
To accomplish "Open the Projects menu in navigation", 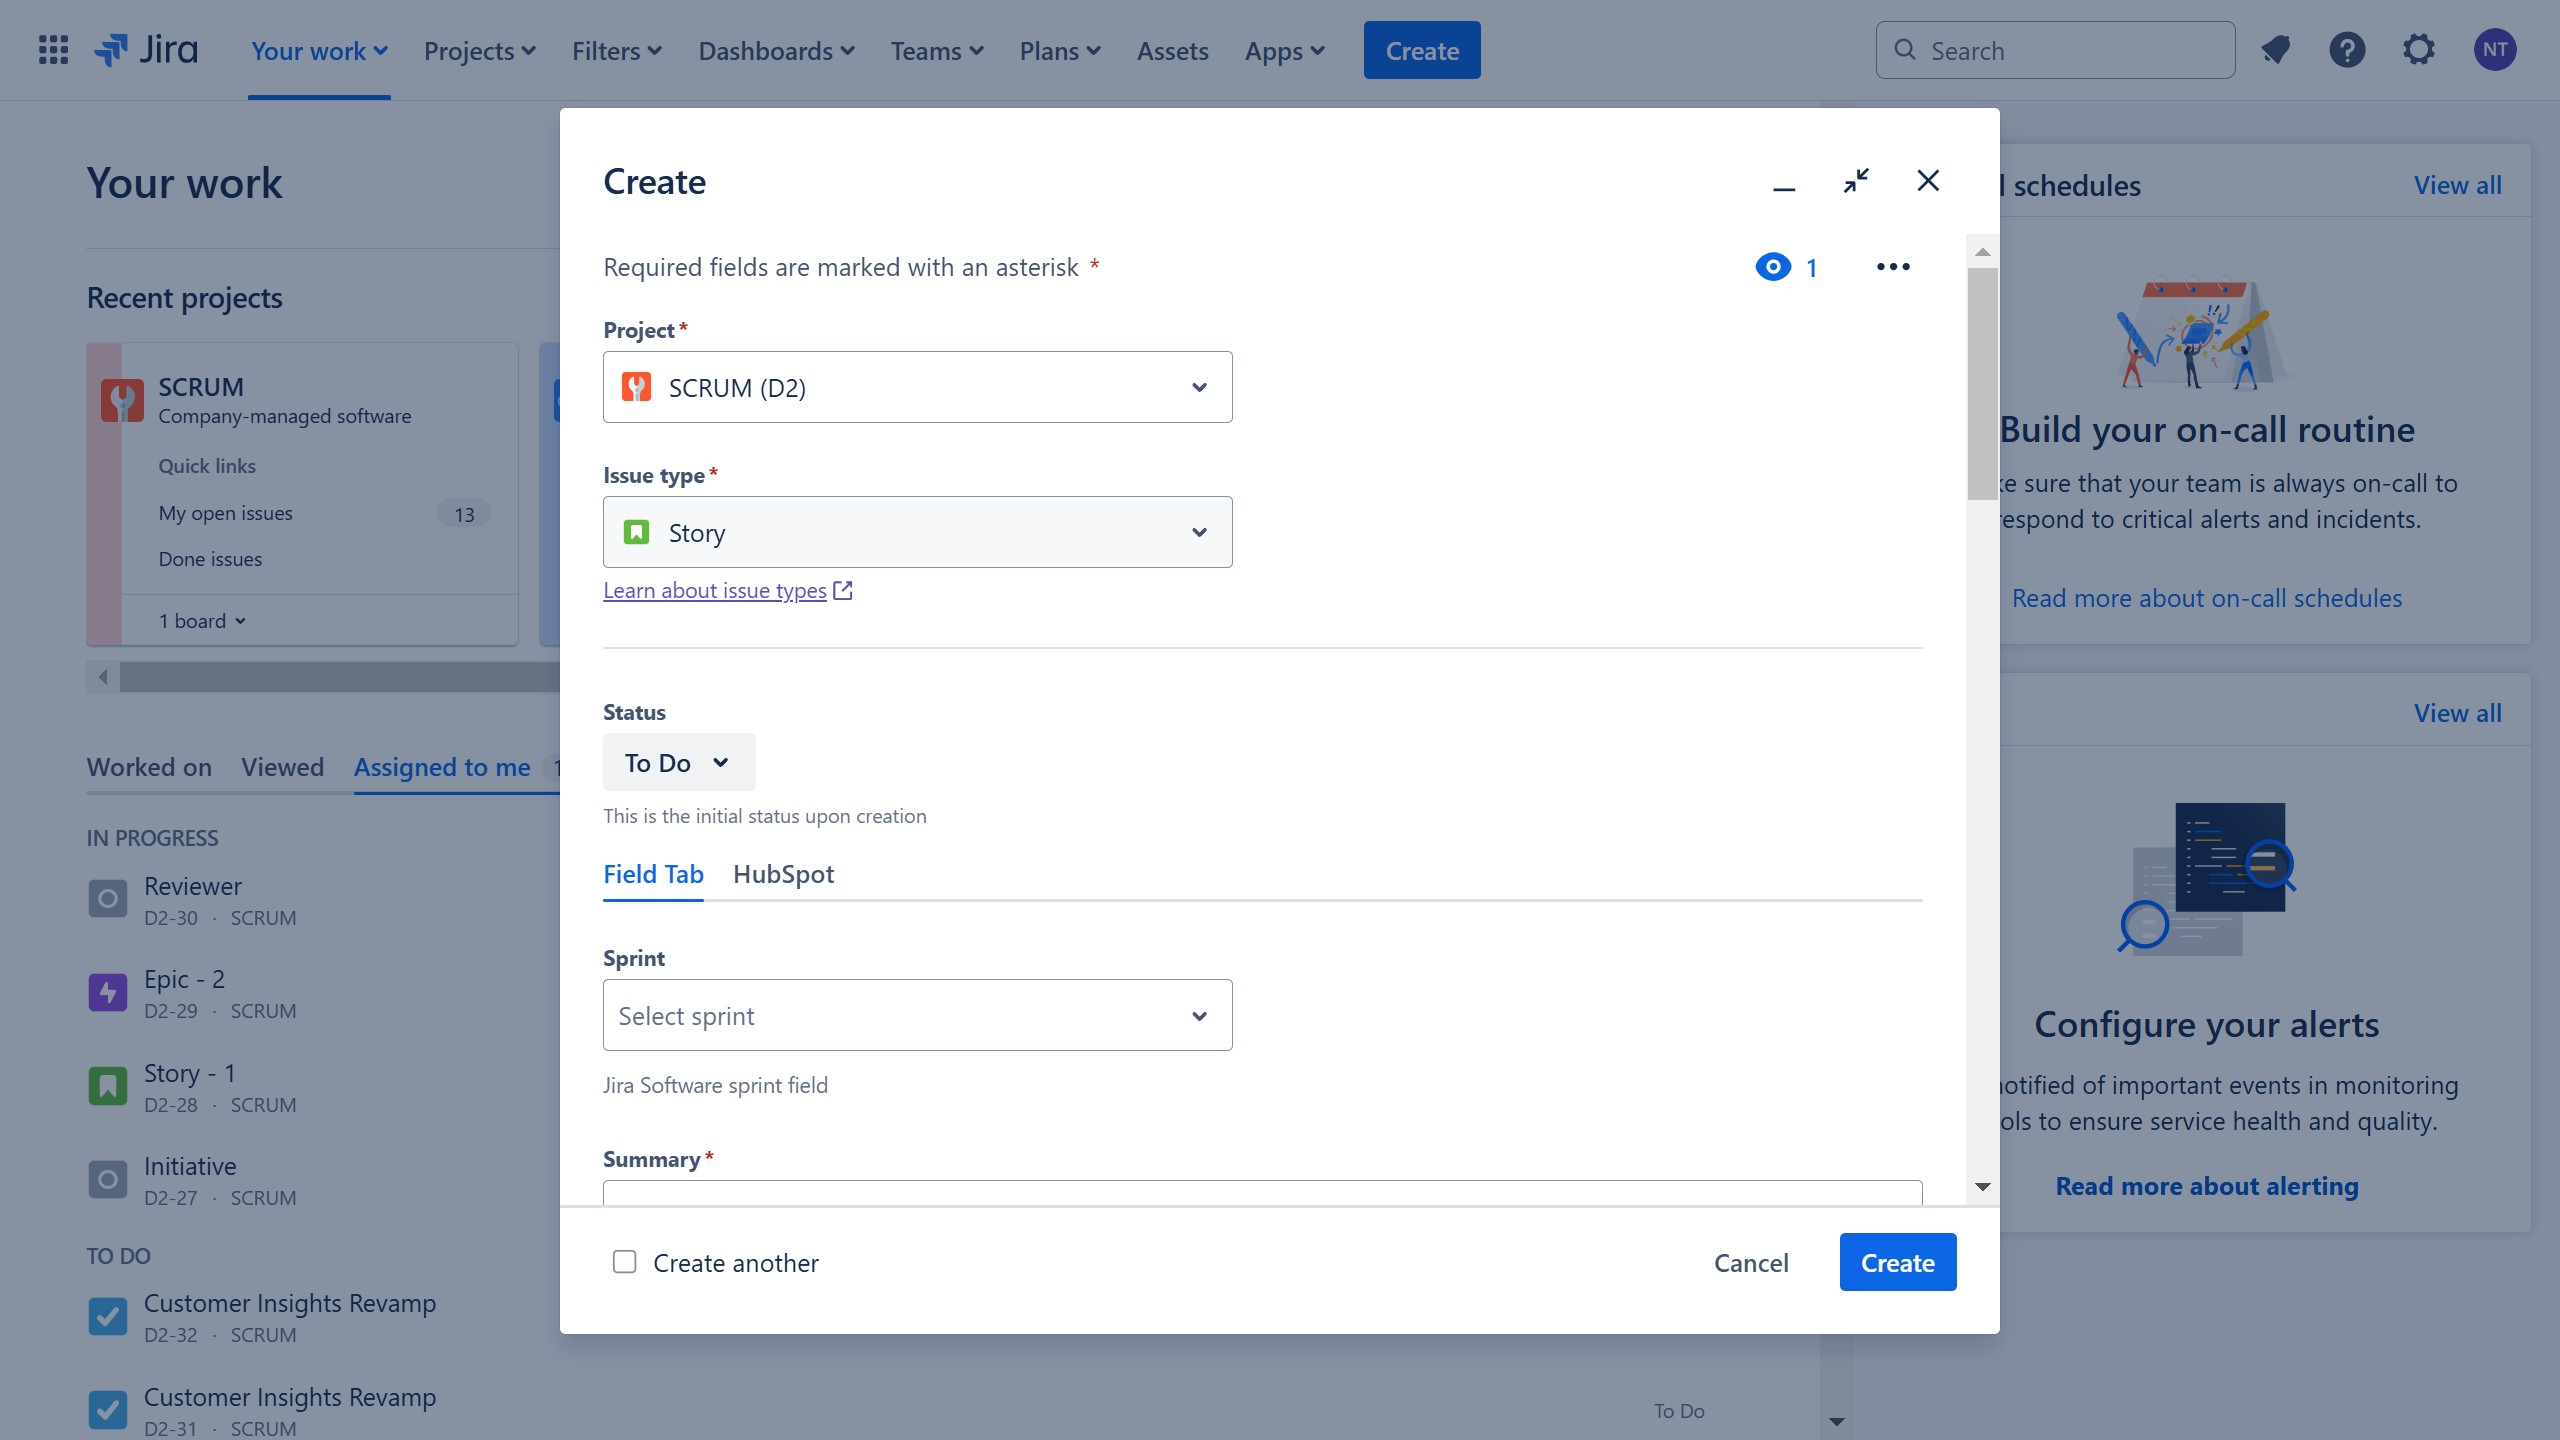I will coord(479,51).
